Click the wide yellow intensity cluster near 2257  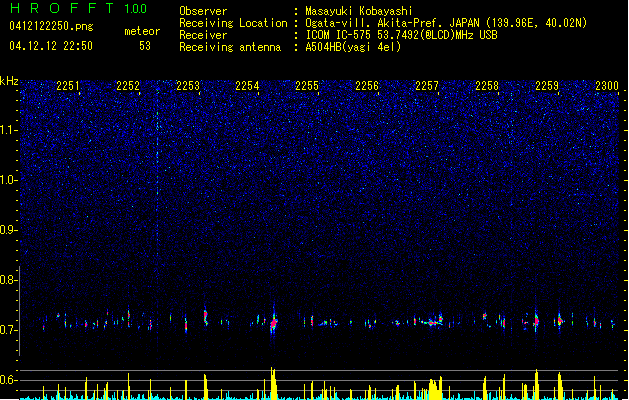click(435, 388)
